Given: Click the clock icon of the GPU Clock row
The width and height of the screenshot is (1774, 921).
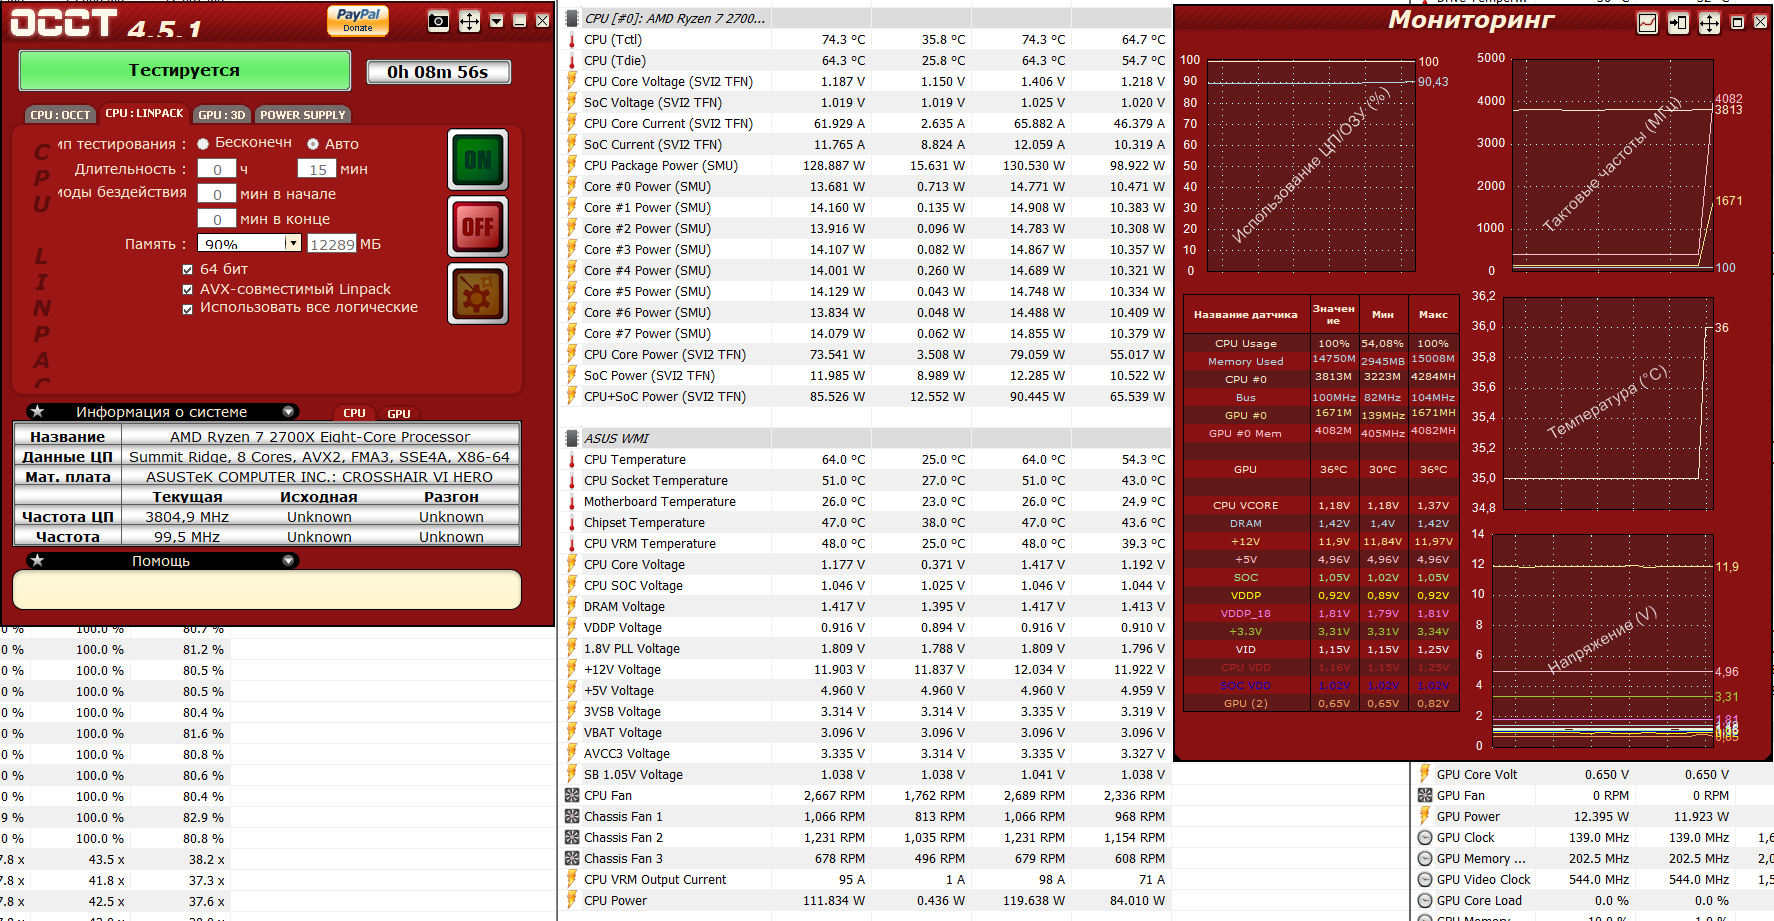Looking at the screenshot, I should [x=1425, y=838].
